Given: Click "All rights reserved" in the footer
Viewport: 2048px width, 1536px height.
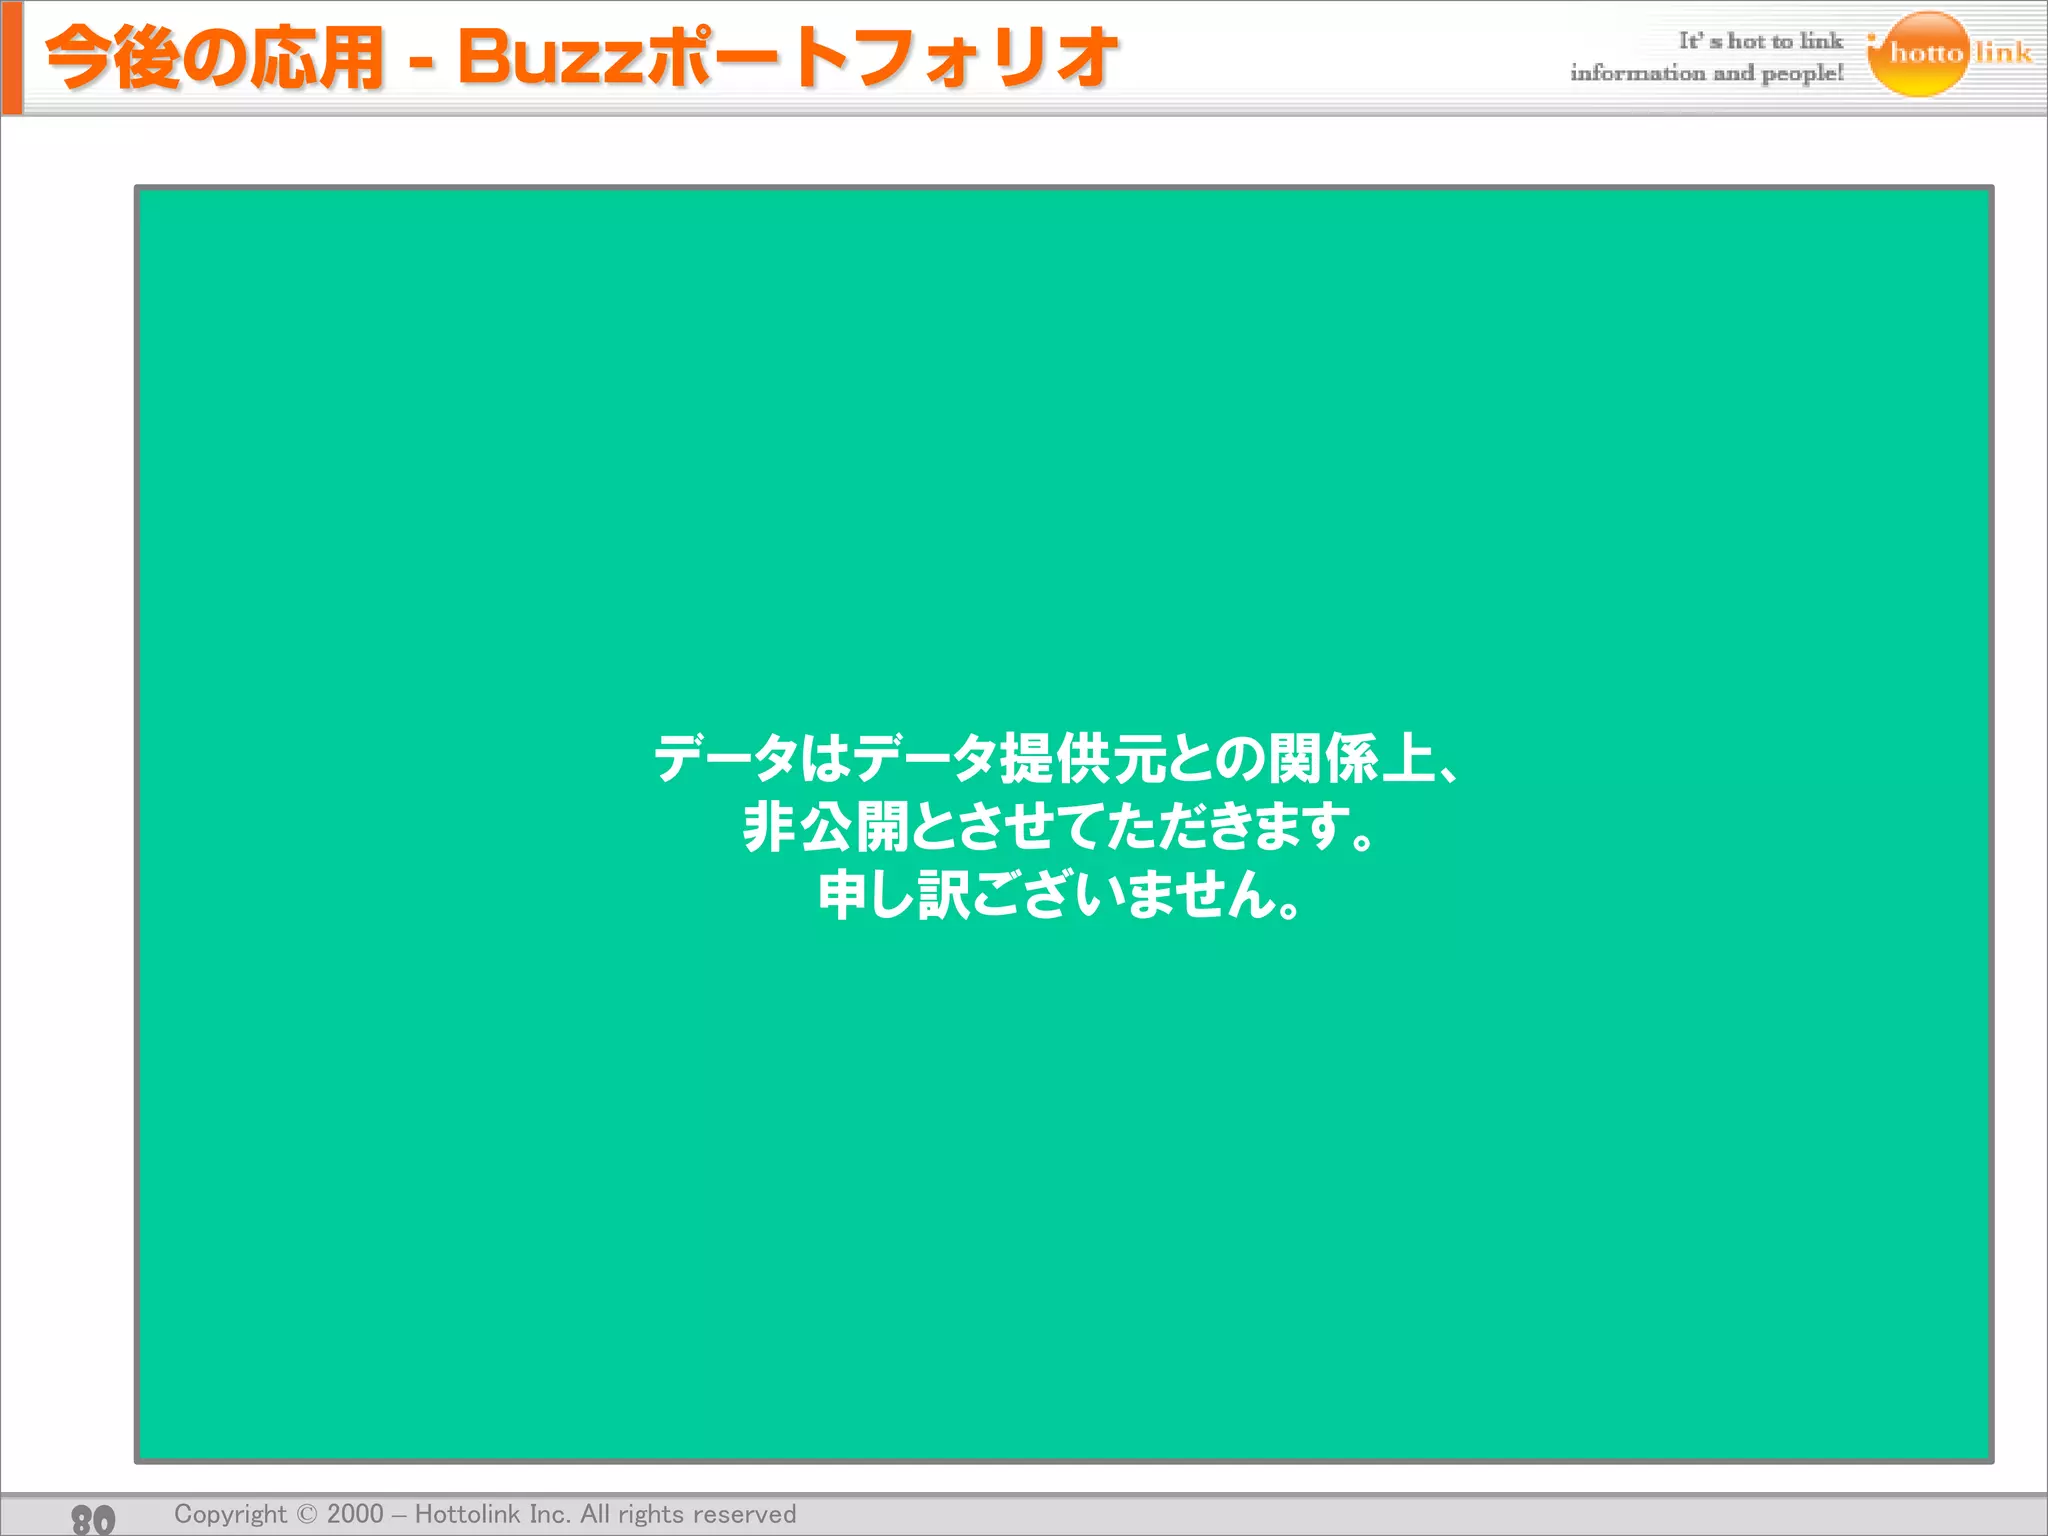Looking at the screenshot, I should point(688,1514).
